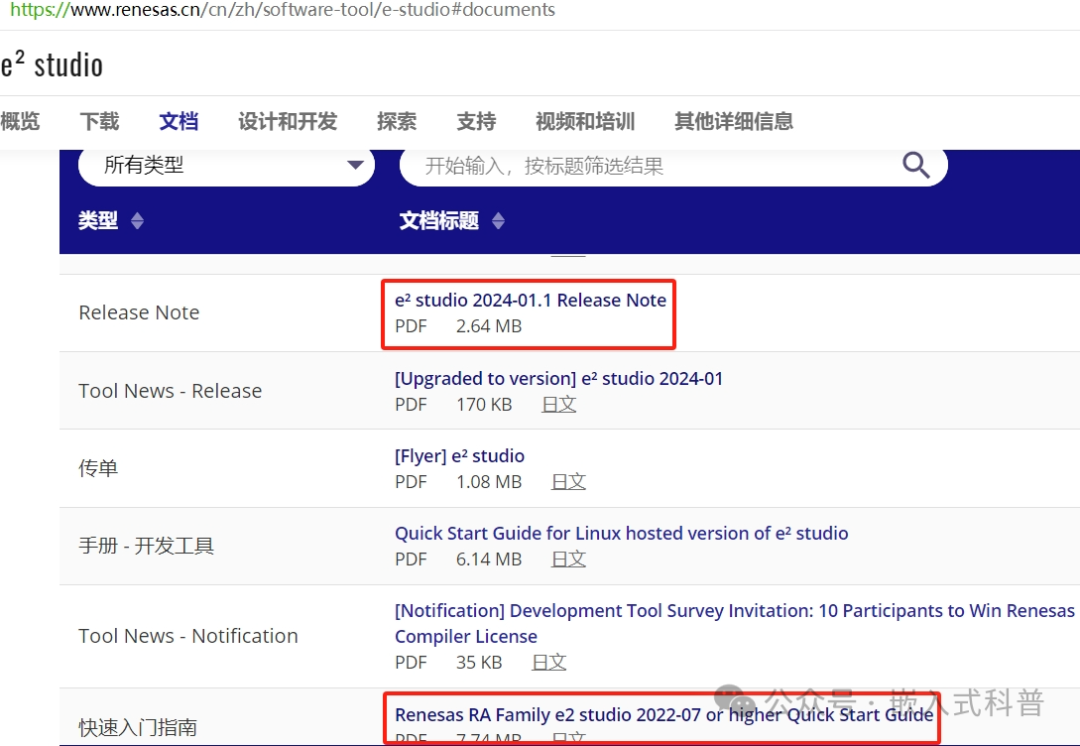1080x746 pixels.
Task: Open the 视频和培训 tab
Action: [585, 121]
